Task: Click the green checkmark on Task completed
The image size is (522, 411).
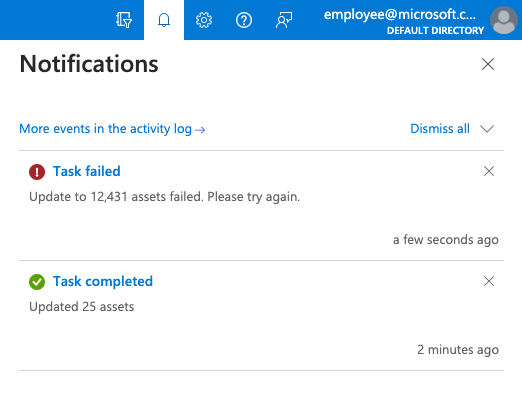Action: [37, 282]
